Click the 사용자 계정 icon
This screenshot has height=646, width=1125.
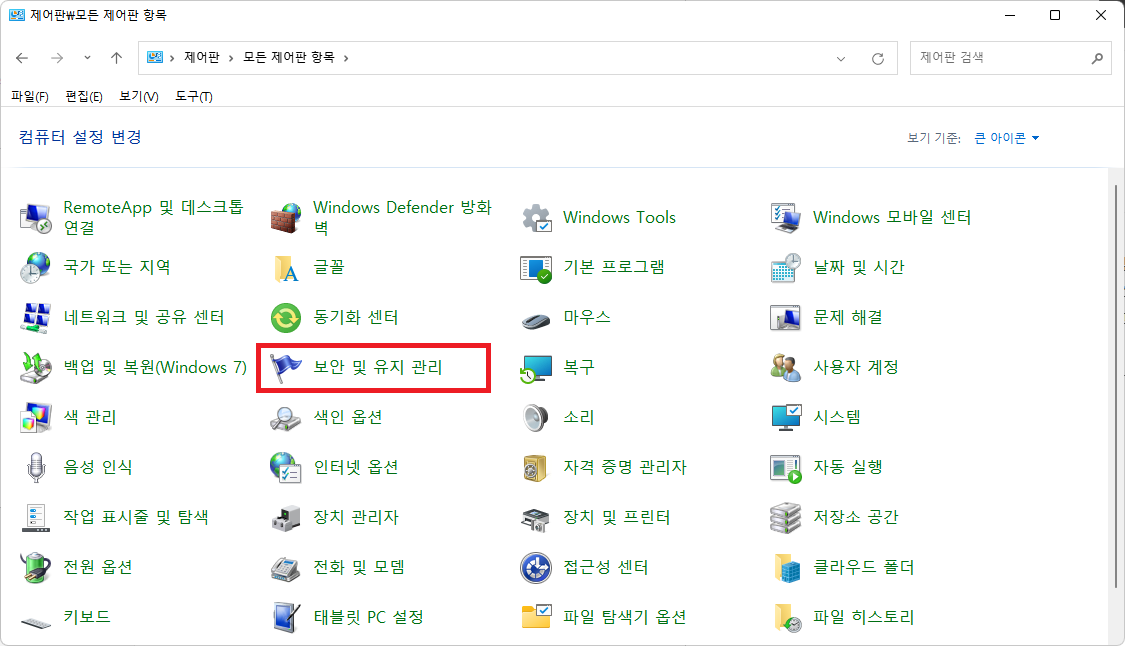coord(786,368)
